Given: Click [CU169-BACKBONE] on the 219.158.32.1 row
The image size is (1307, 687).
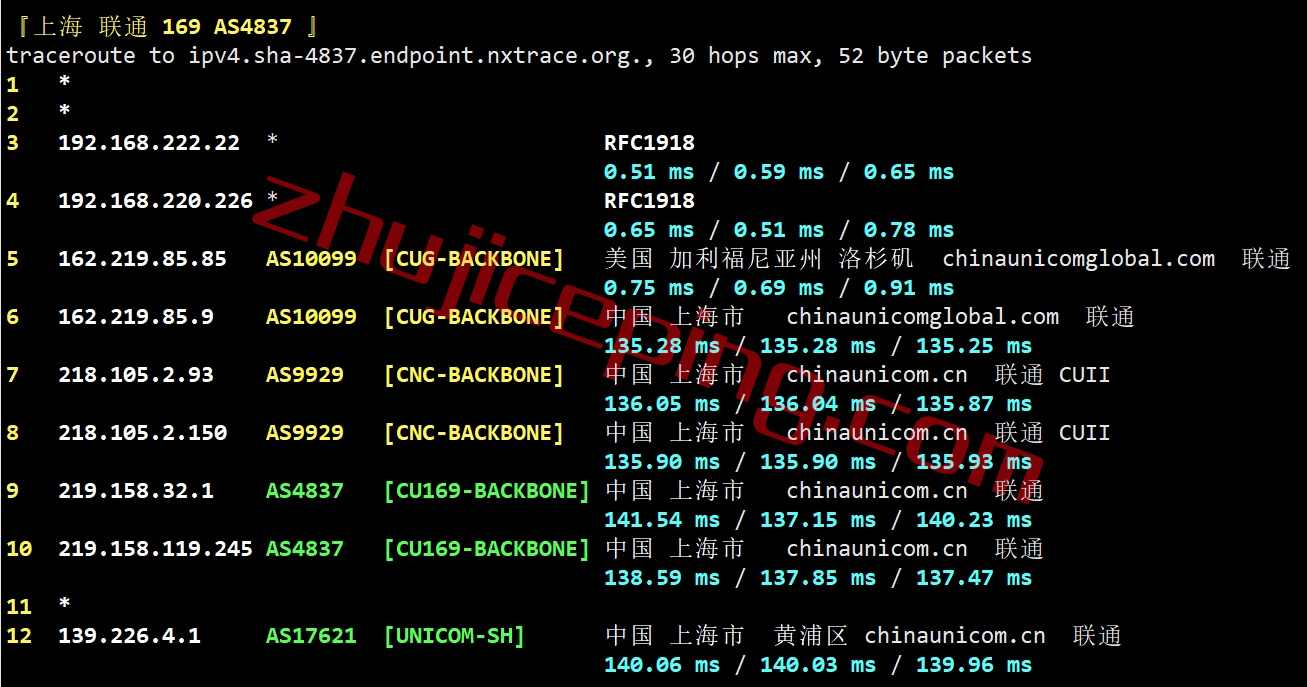Looking at the screenshot, I should tap(487, 491).
